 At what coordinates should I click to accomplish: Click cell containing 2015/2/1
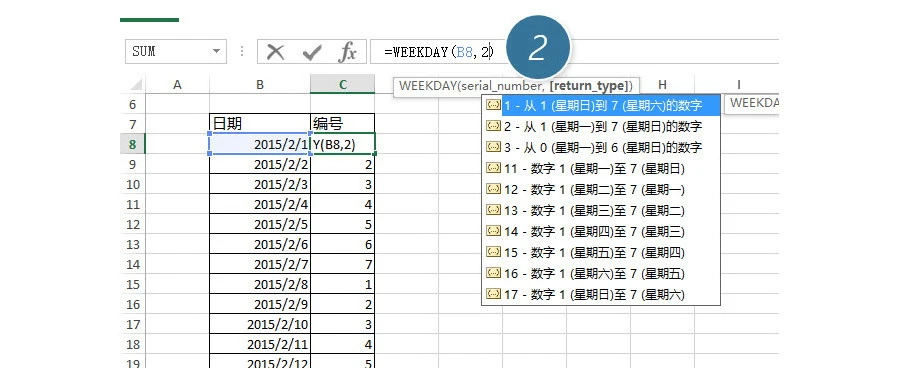260,144
